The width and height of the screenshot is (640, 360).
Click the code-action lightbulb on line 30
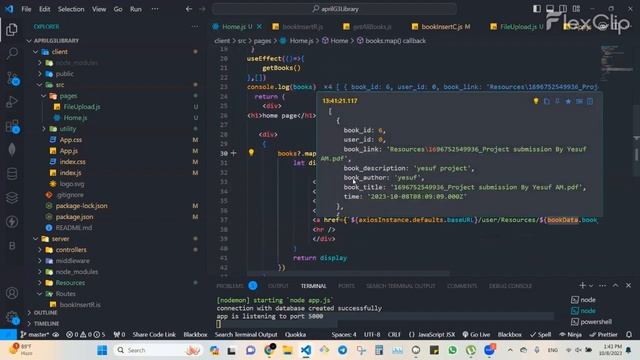tap(251, 153)
